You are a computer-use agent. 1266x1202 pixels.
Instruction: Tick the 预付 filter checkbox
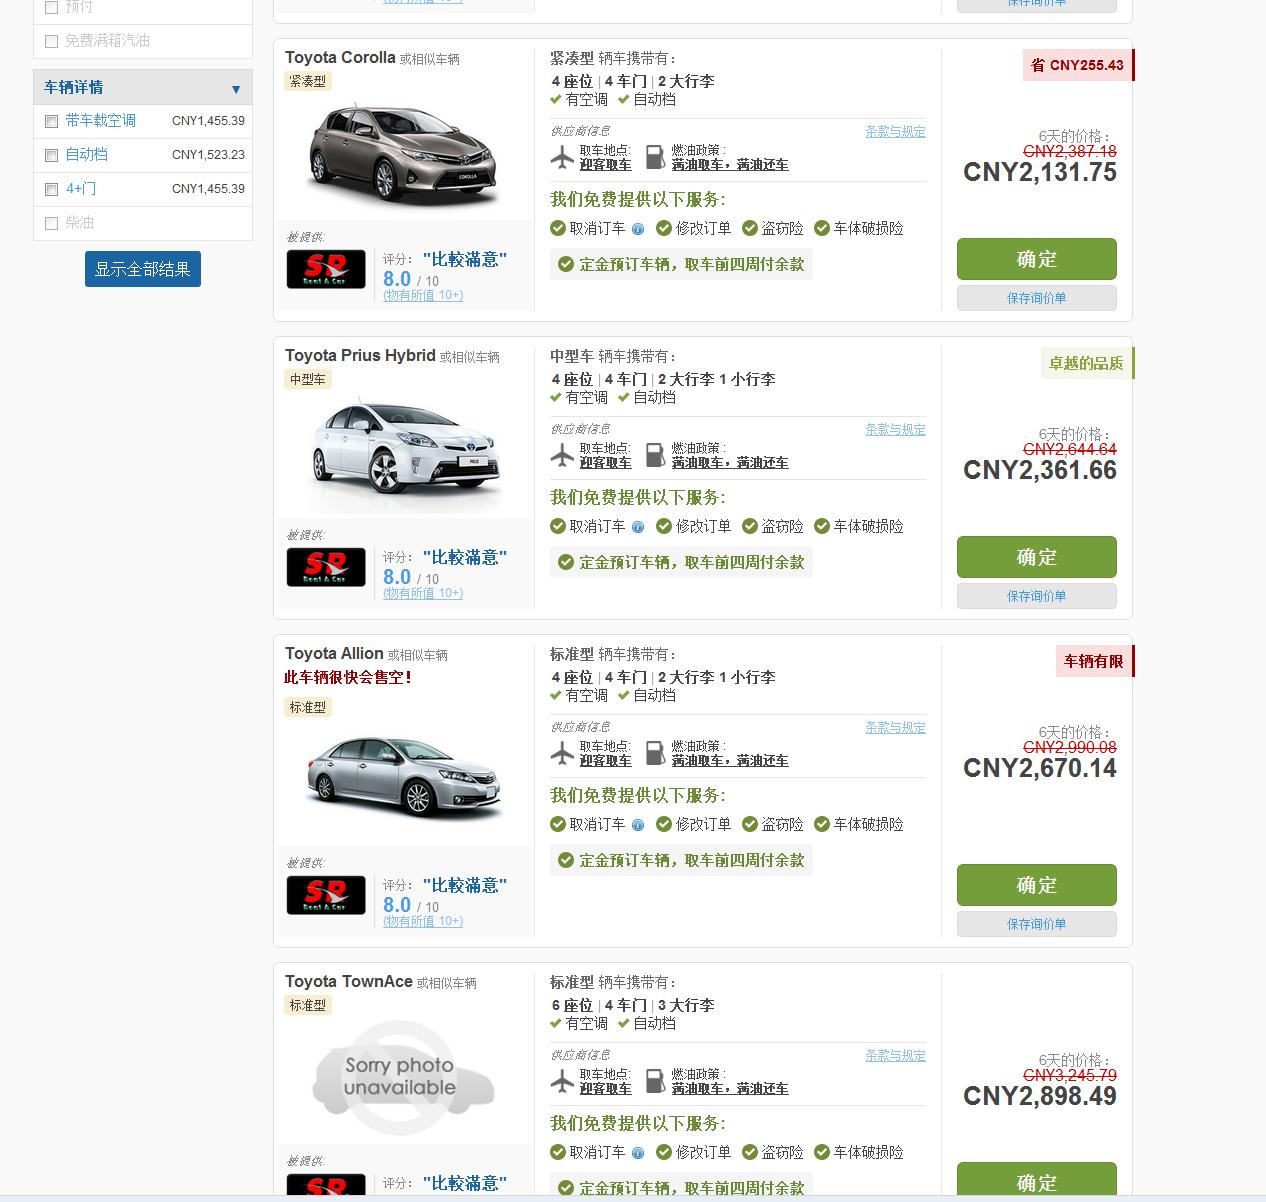[x=51, y=8]
